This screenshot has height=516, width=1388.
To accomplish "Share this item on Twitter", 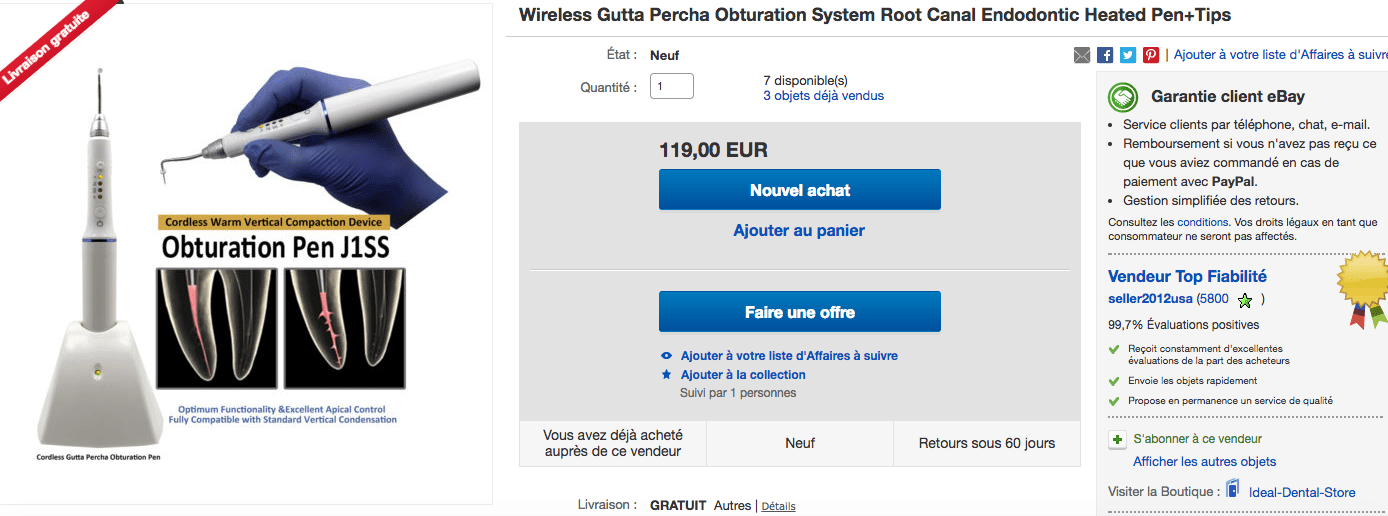I will 1128,56.
